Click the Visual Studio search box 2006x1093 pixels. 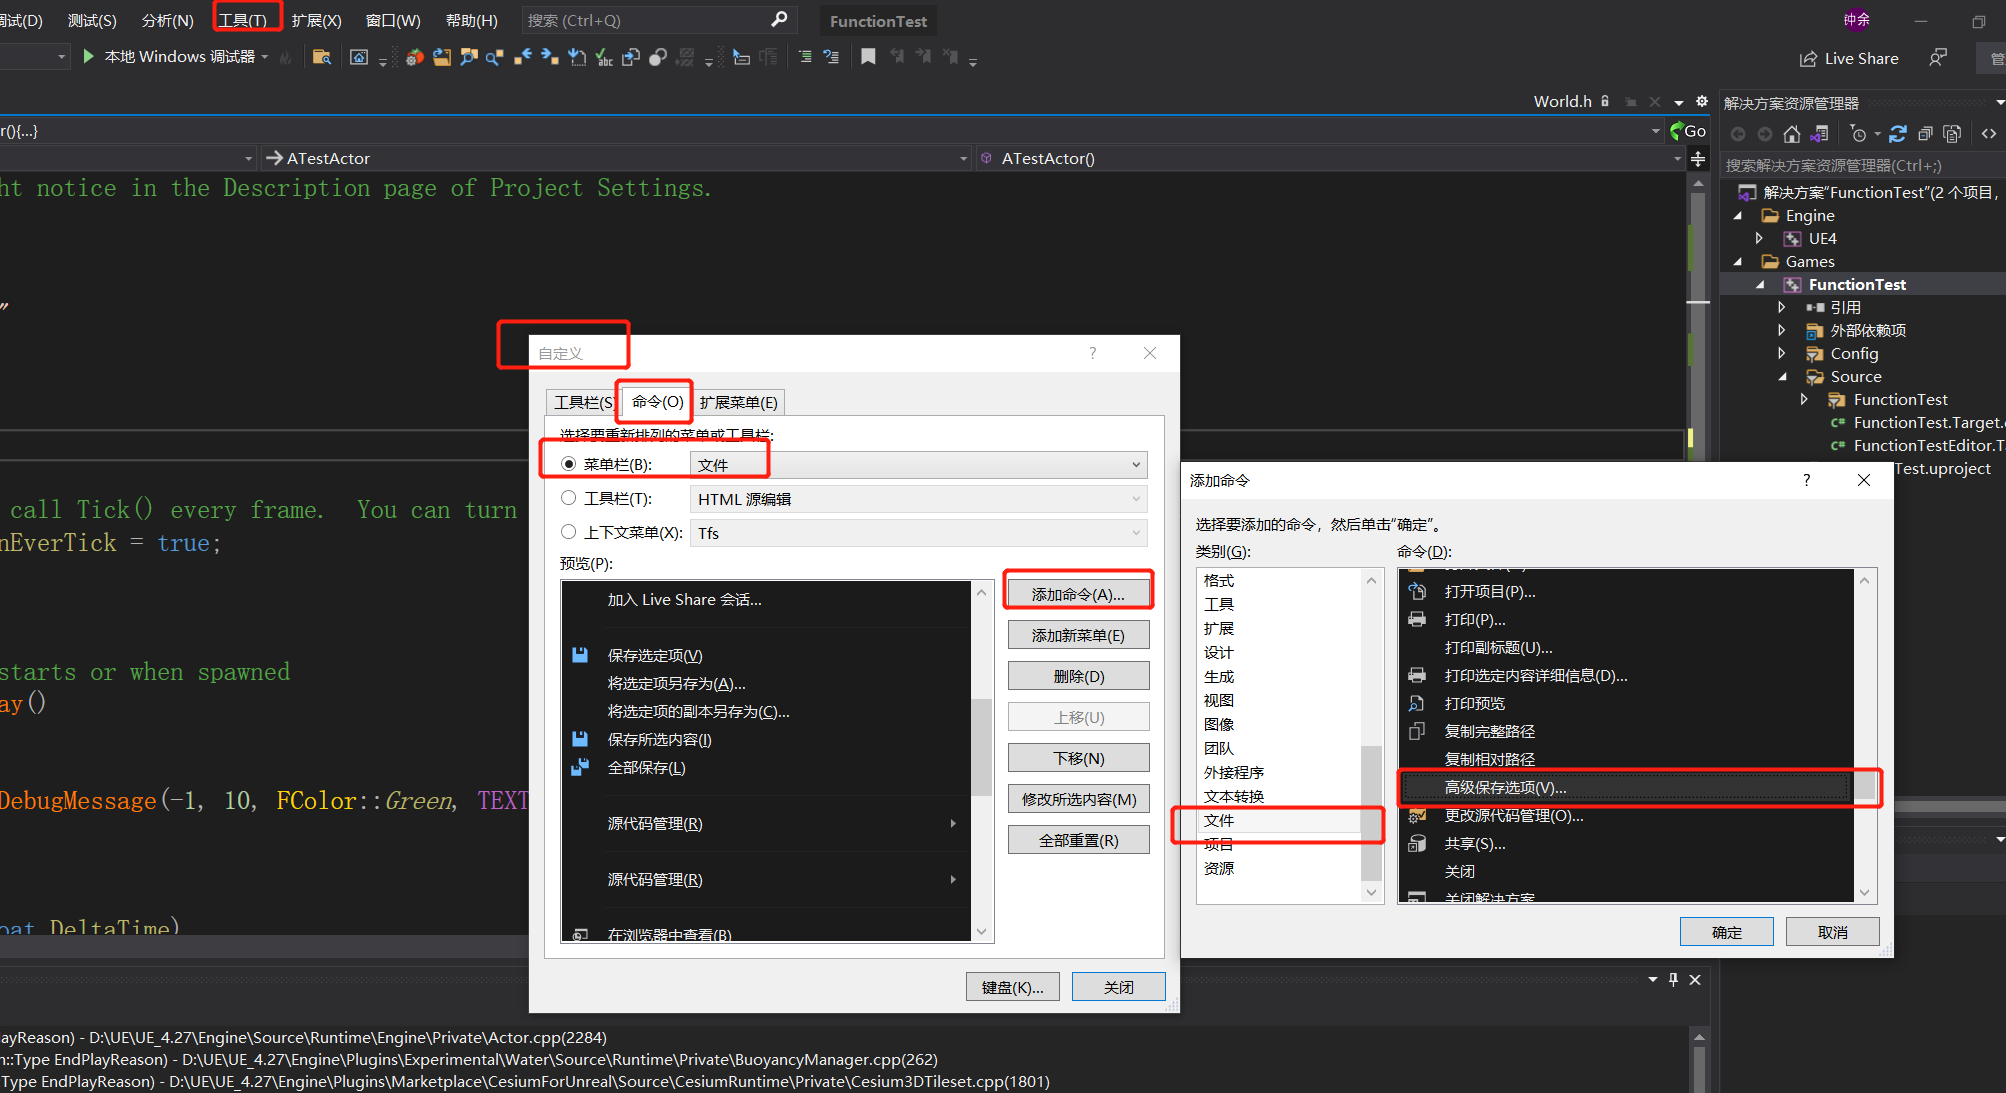click(x=655, y=20)
